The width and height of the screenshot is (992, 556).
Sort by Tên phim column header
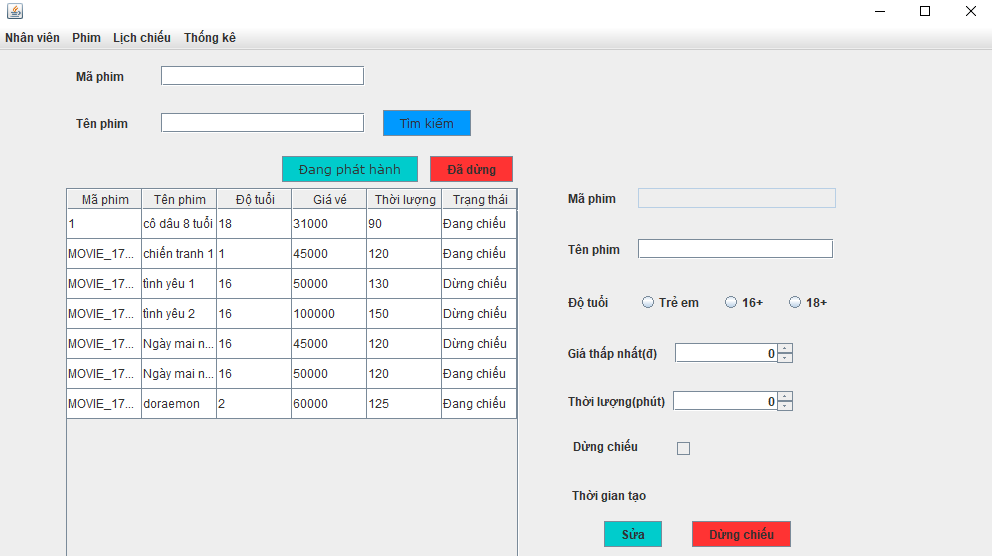click(x=179, y=199)
